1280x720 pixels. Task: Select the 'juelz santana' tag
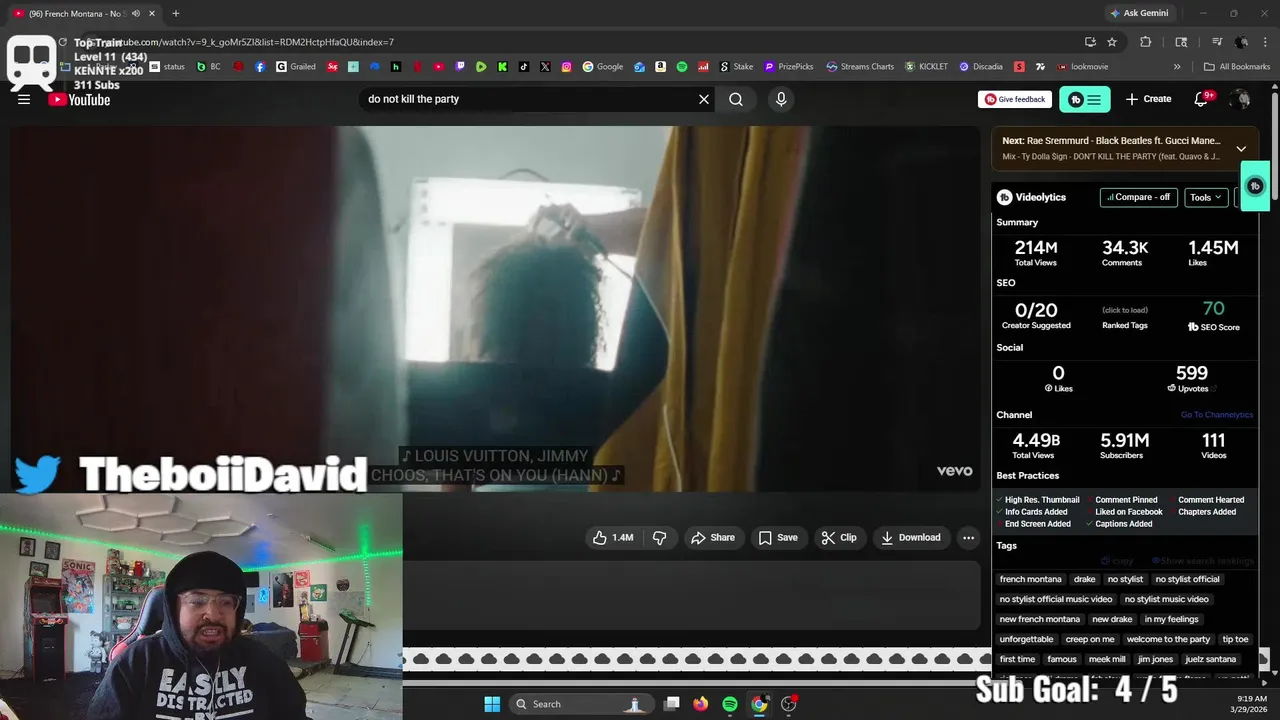(x=1210, y=659)
